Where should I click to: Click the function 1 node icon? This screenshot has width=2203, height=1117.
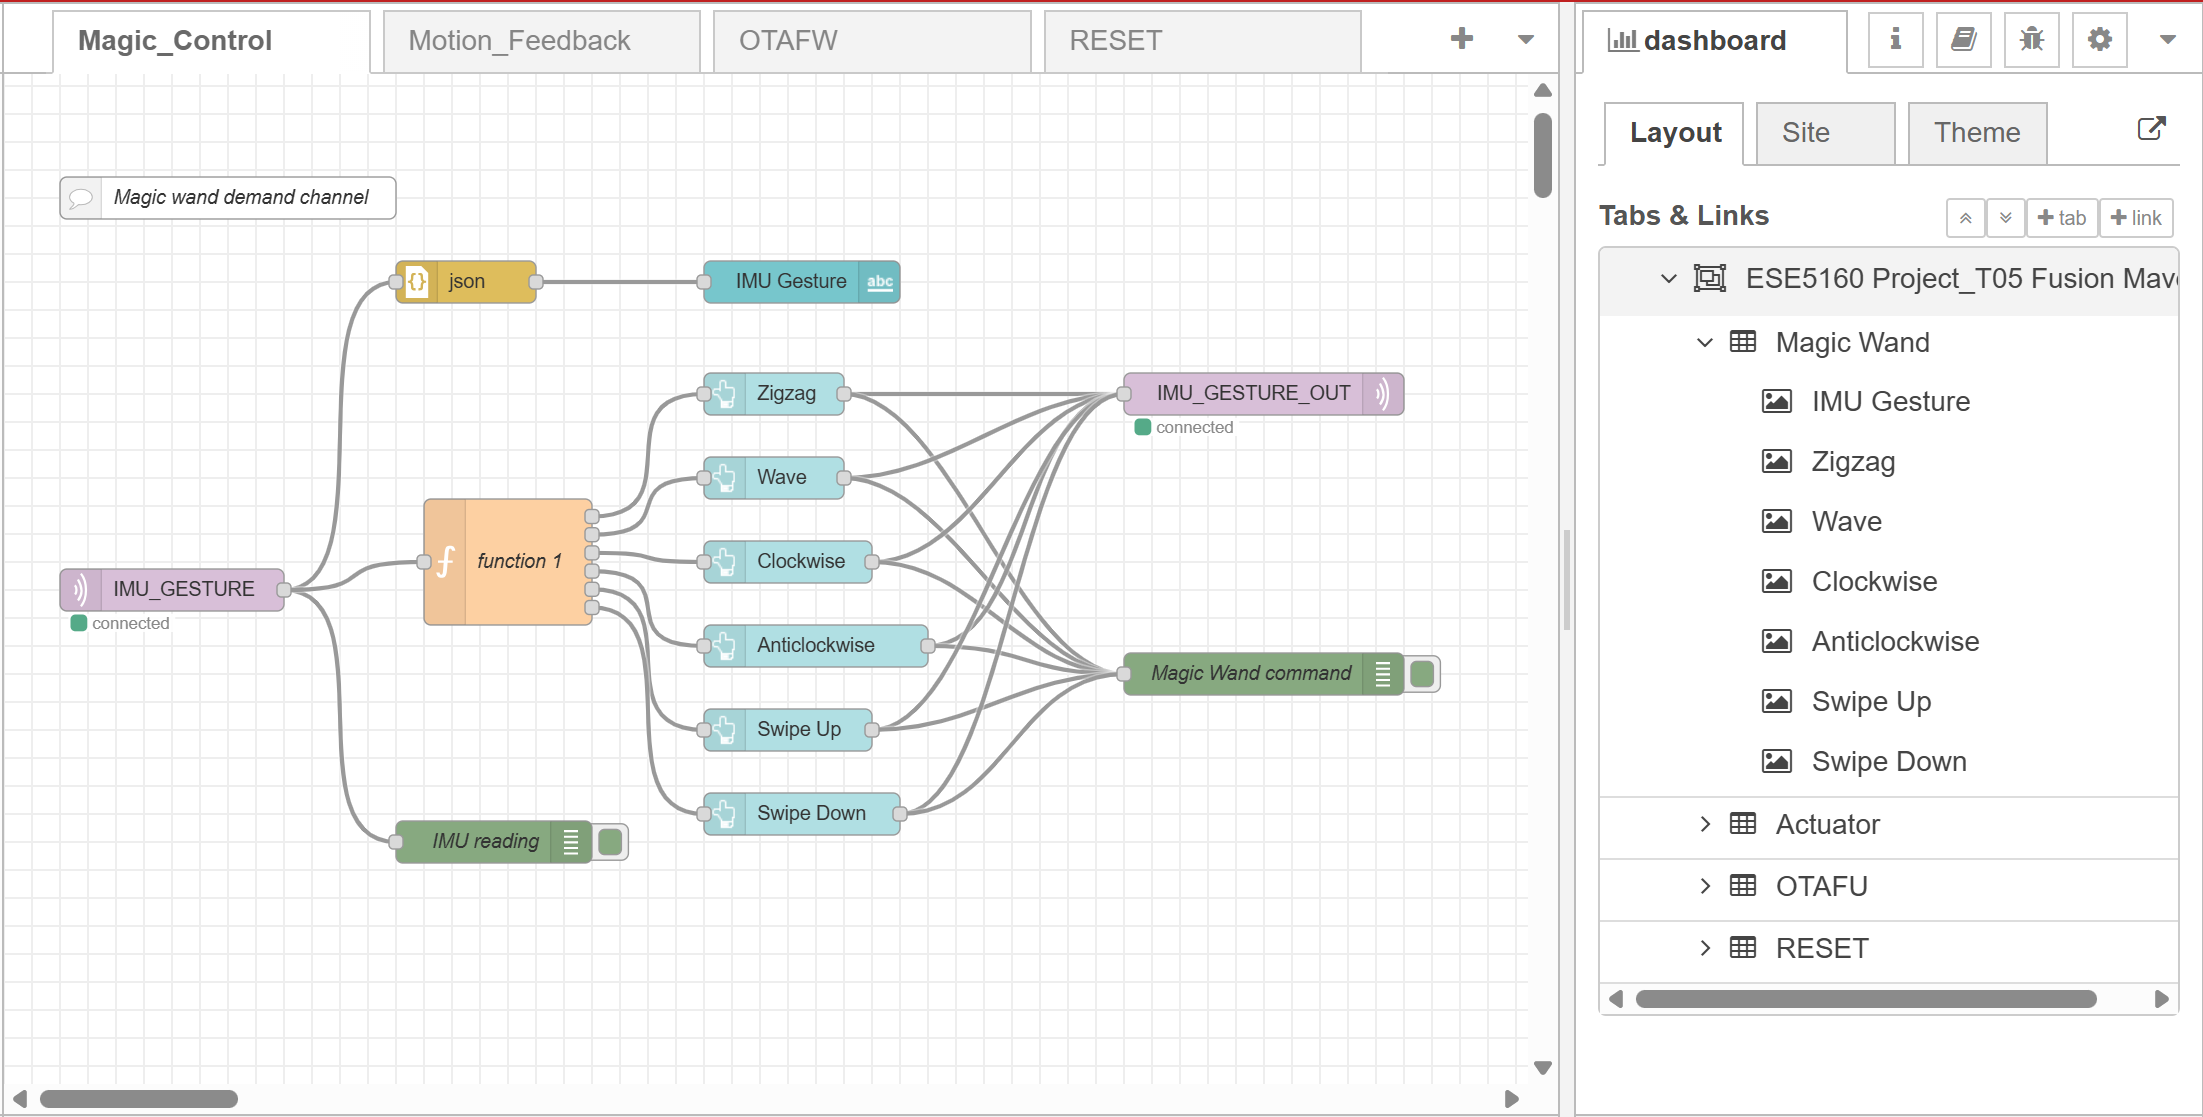pyautogui.click(x=446, y=562)
